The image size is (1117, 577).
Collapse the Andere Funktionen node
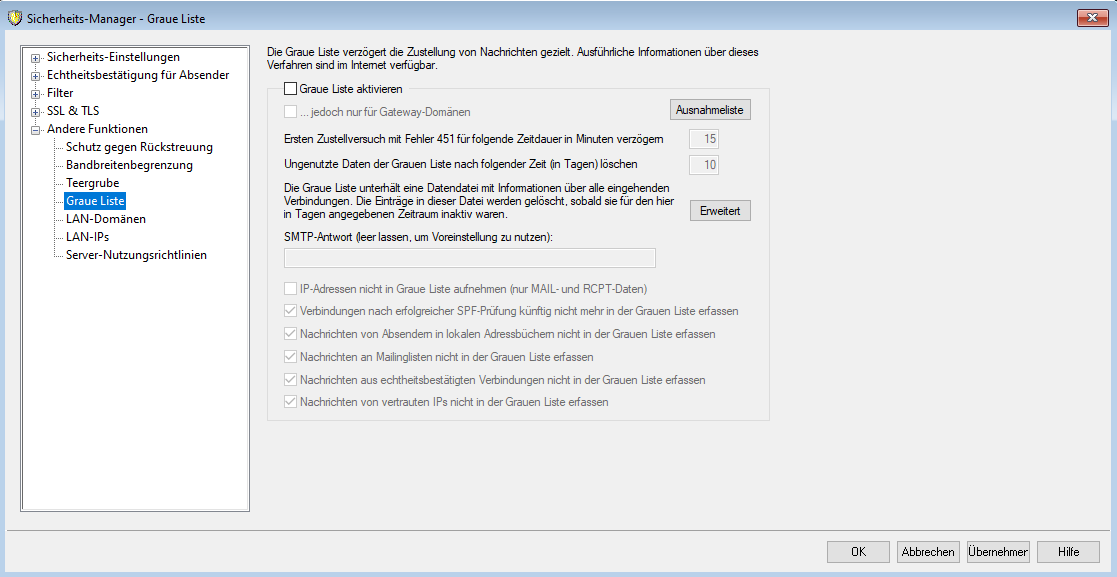point(36,130)
